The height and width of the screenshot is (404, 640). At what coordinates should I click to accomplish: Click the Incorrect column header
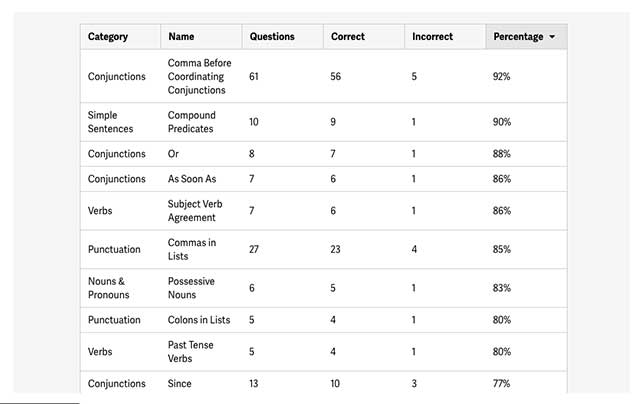click(x=432, y=37)
